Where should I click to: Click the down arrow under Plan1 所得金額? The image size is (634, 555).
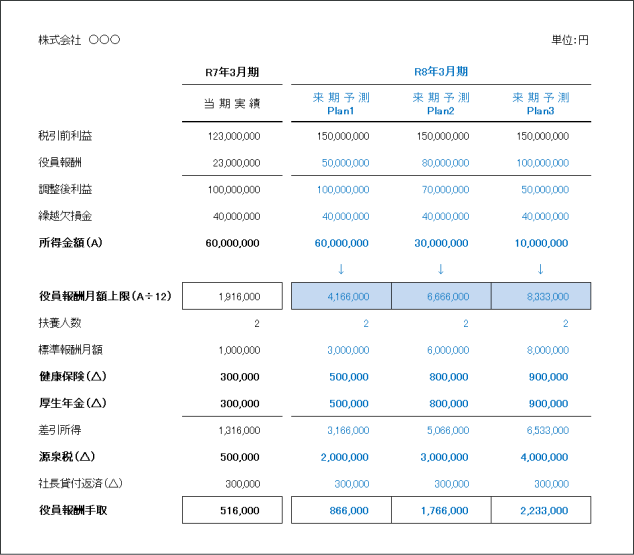click(x=341, y=269)
